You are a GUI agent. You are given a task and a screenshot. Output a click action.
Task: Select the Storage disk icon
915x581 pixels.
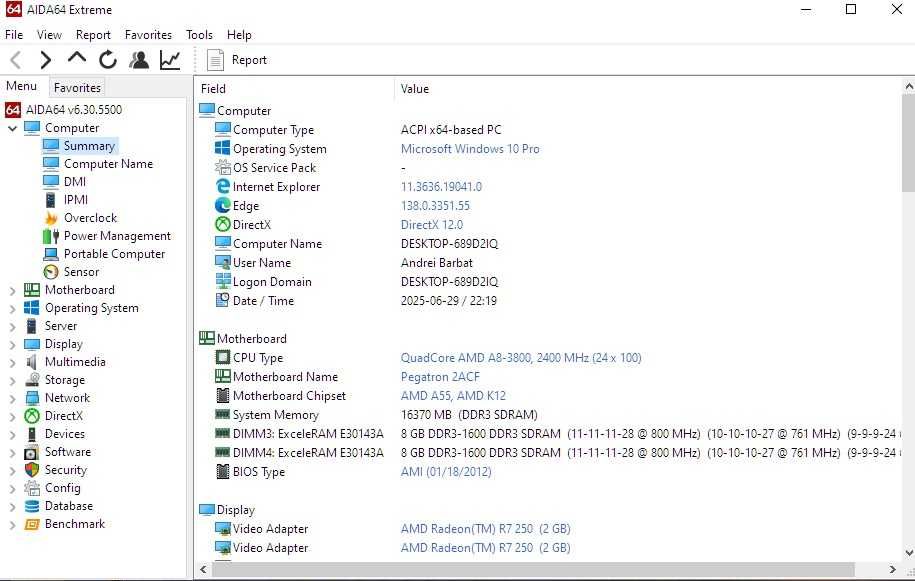click(32, 380)
